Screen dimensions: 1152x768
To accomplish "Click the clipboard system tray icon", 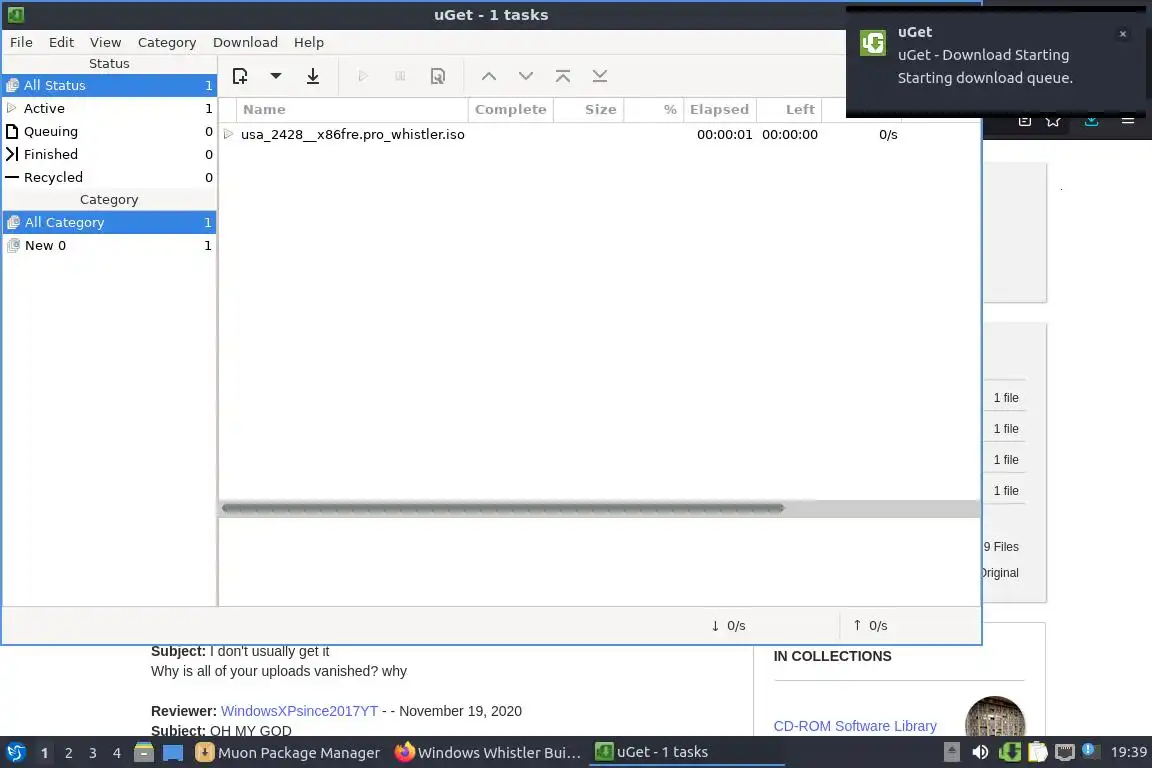I will pyautogui.click(x=1037, y=752).
